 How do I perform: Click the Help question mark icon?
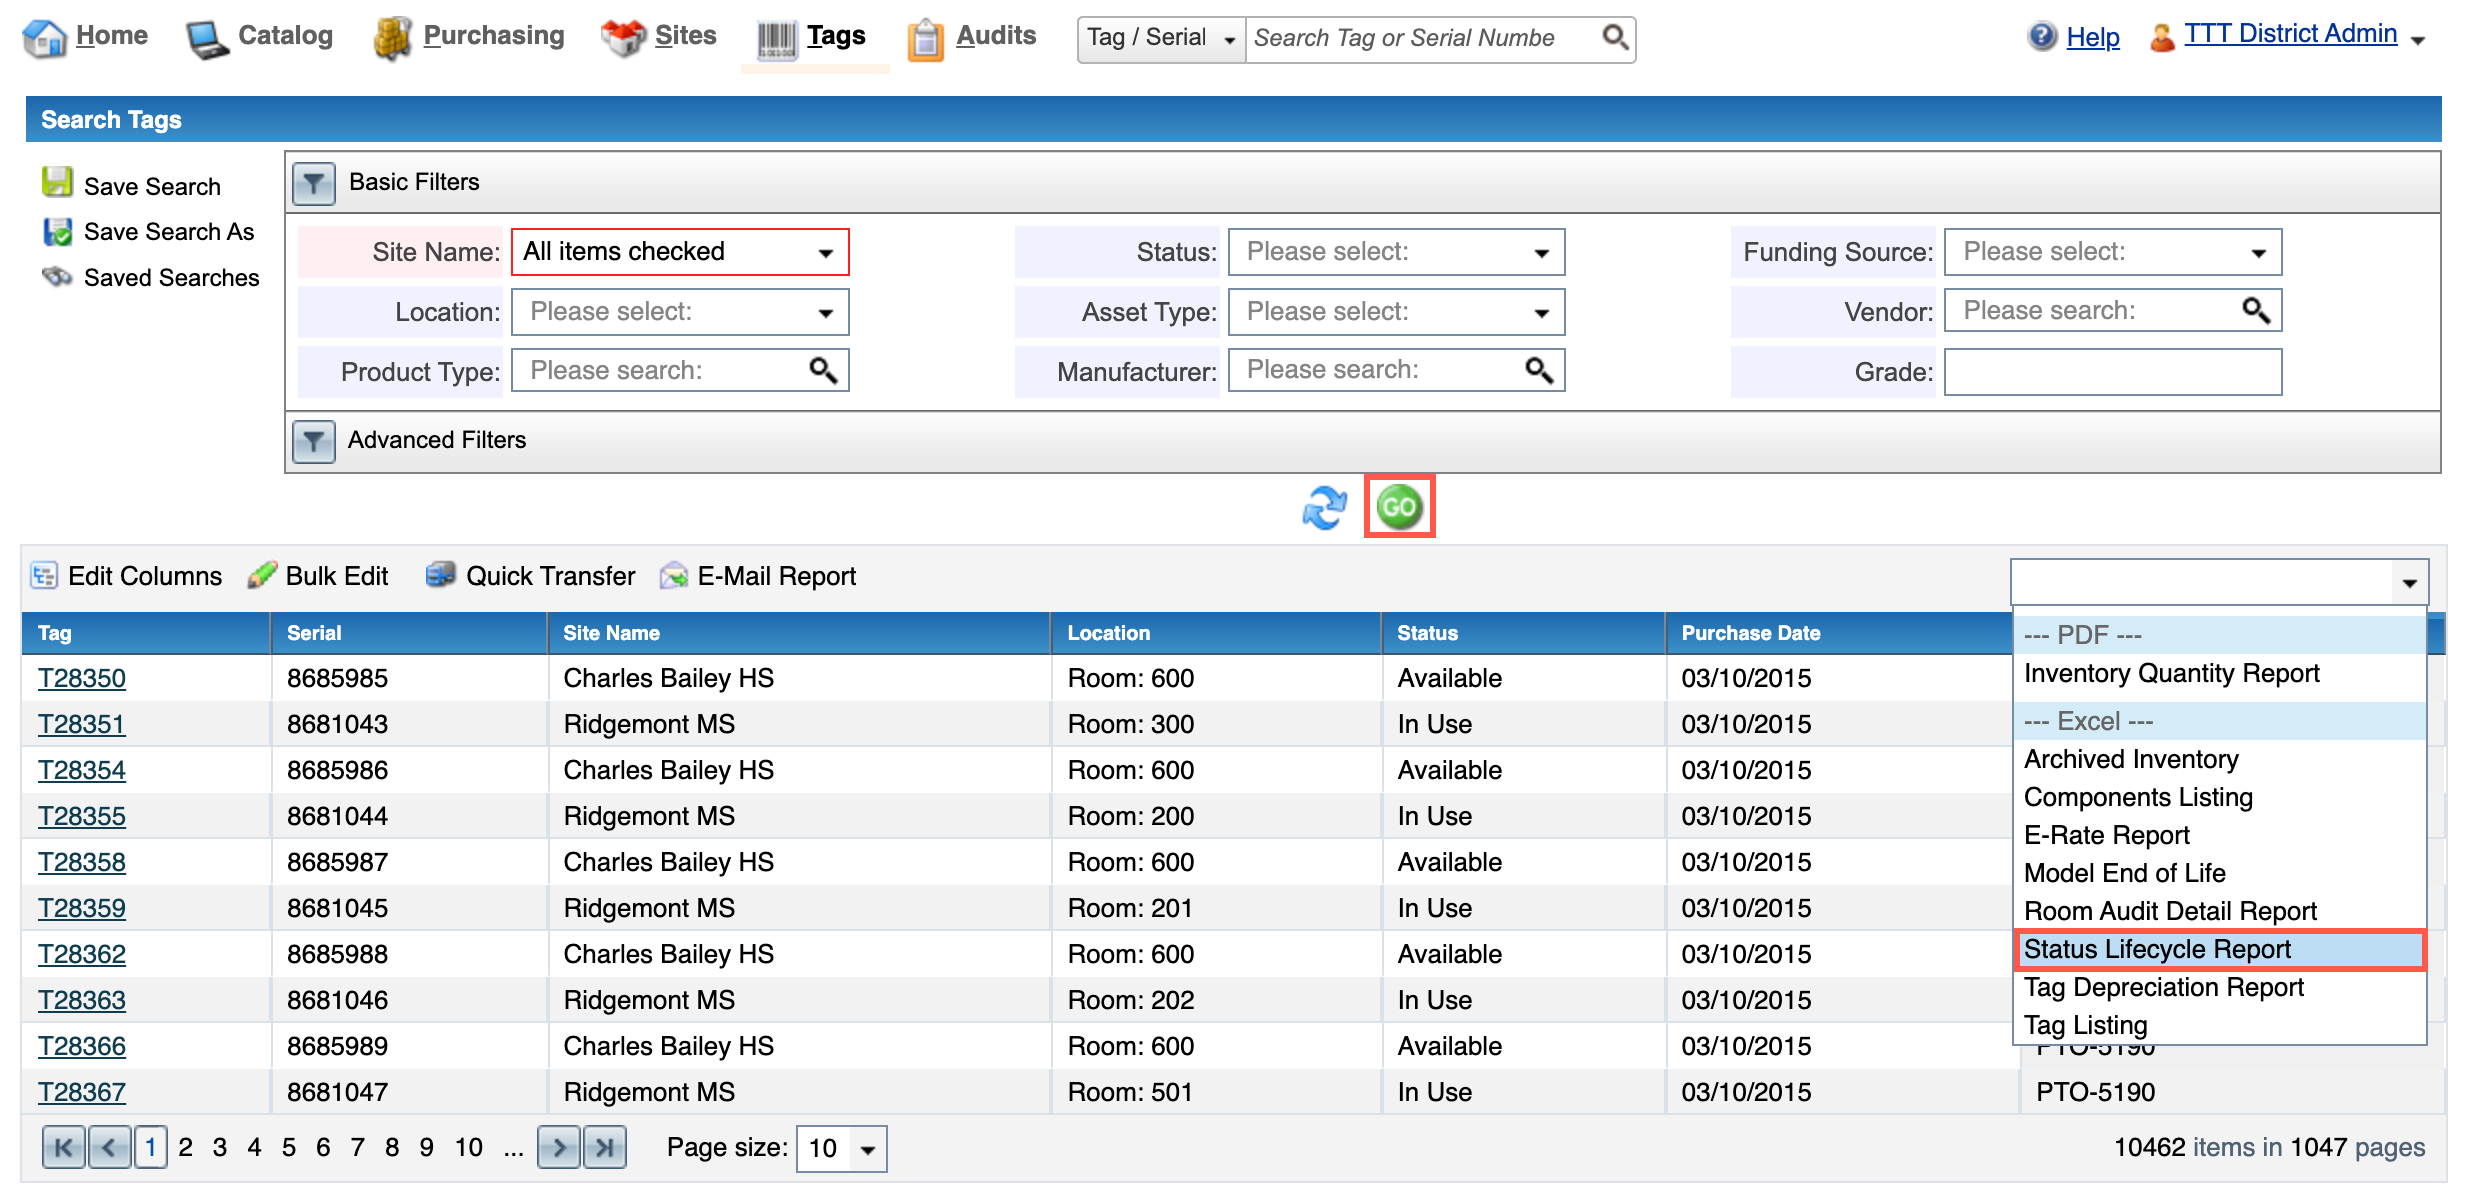point(2042,37)
